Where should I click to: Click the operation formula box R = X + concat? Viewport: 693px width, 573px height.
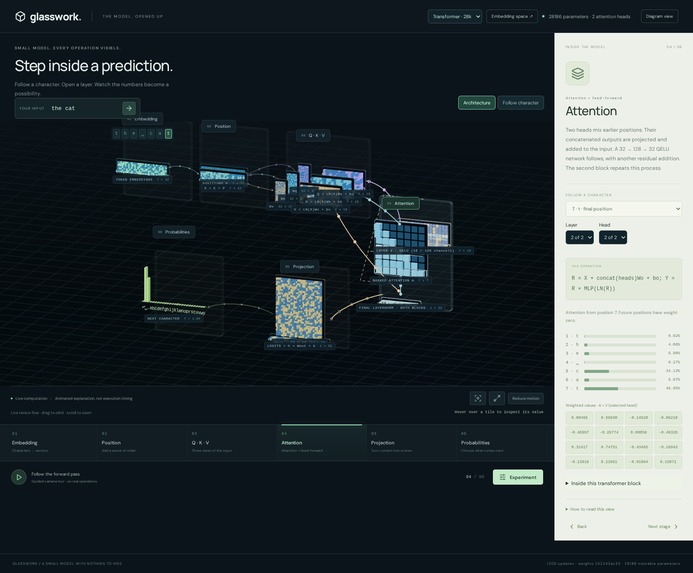click(x=624, y=279)
